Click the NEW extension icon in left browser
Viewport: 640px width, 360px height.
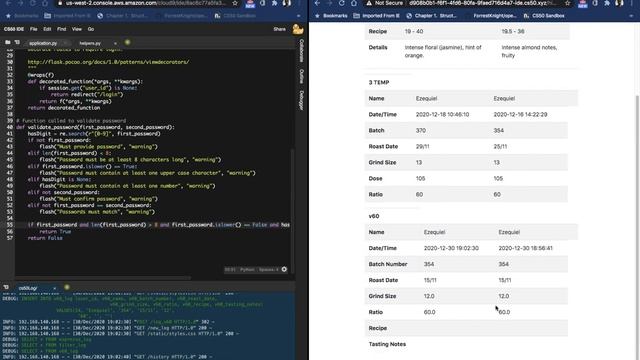coord(250,4)
